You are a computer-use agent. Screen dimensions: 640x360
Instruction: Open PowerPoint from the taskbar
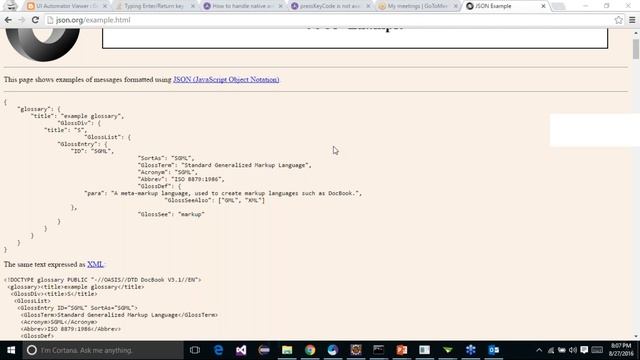click(402, 350)
